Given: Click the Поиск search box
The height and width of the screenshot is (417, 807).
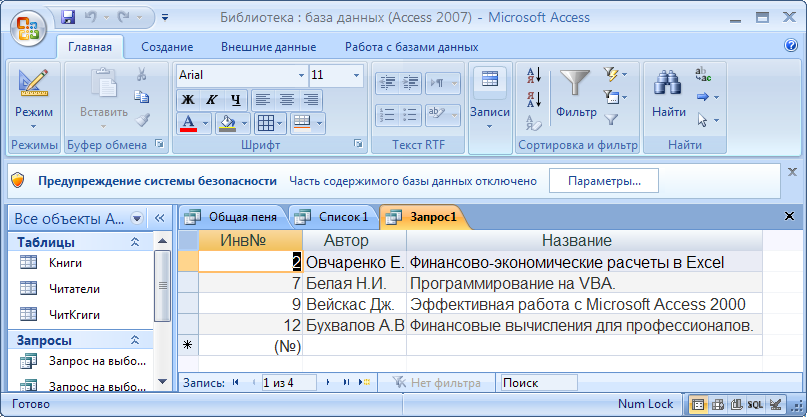Looking at the screenshot, I should (x=539, y=383).
